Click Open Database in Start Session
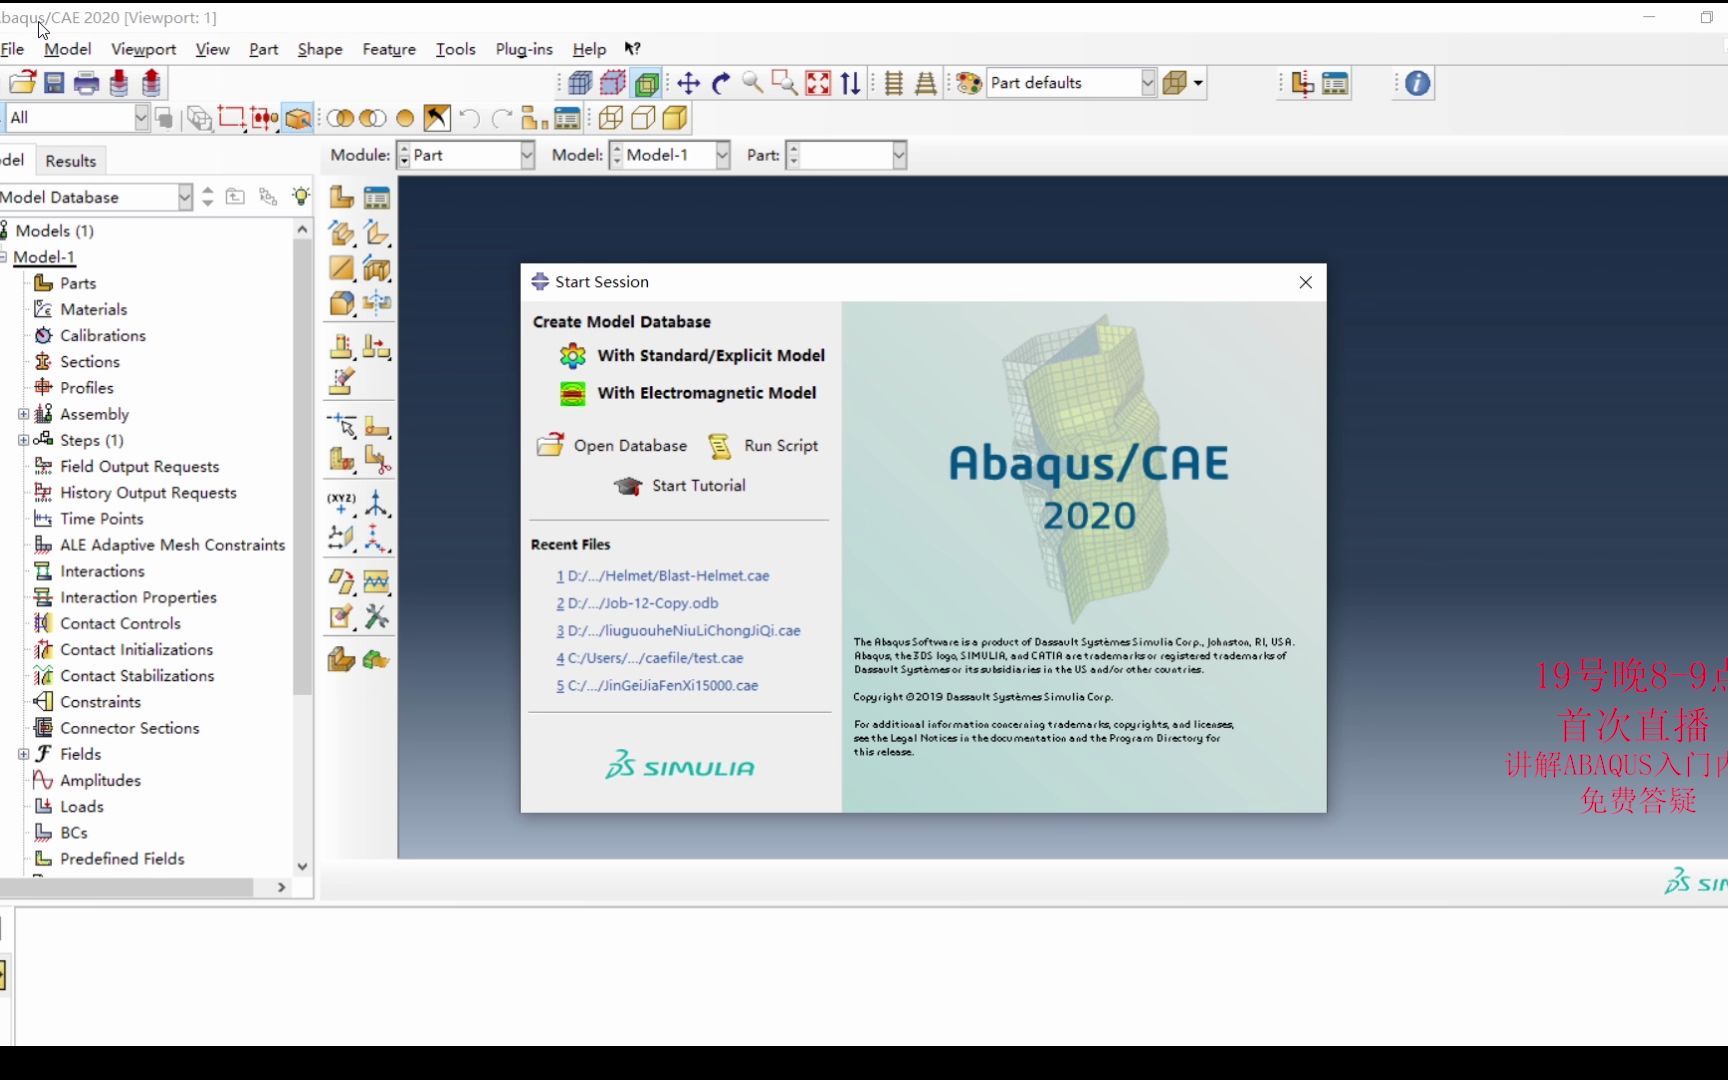Viewport: 1728px width, 1080px height. (612, 446)
